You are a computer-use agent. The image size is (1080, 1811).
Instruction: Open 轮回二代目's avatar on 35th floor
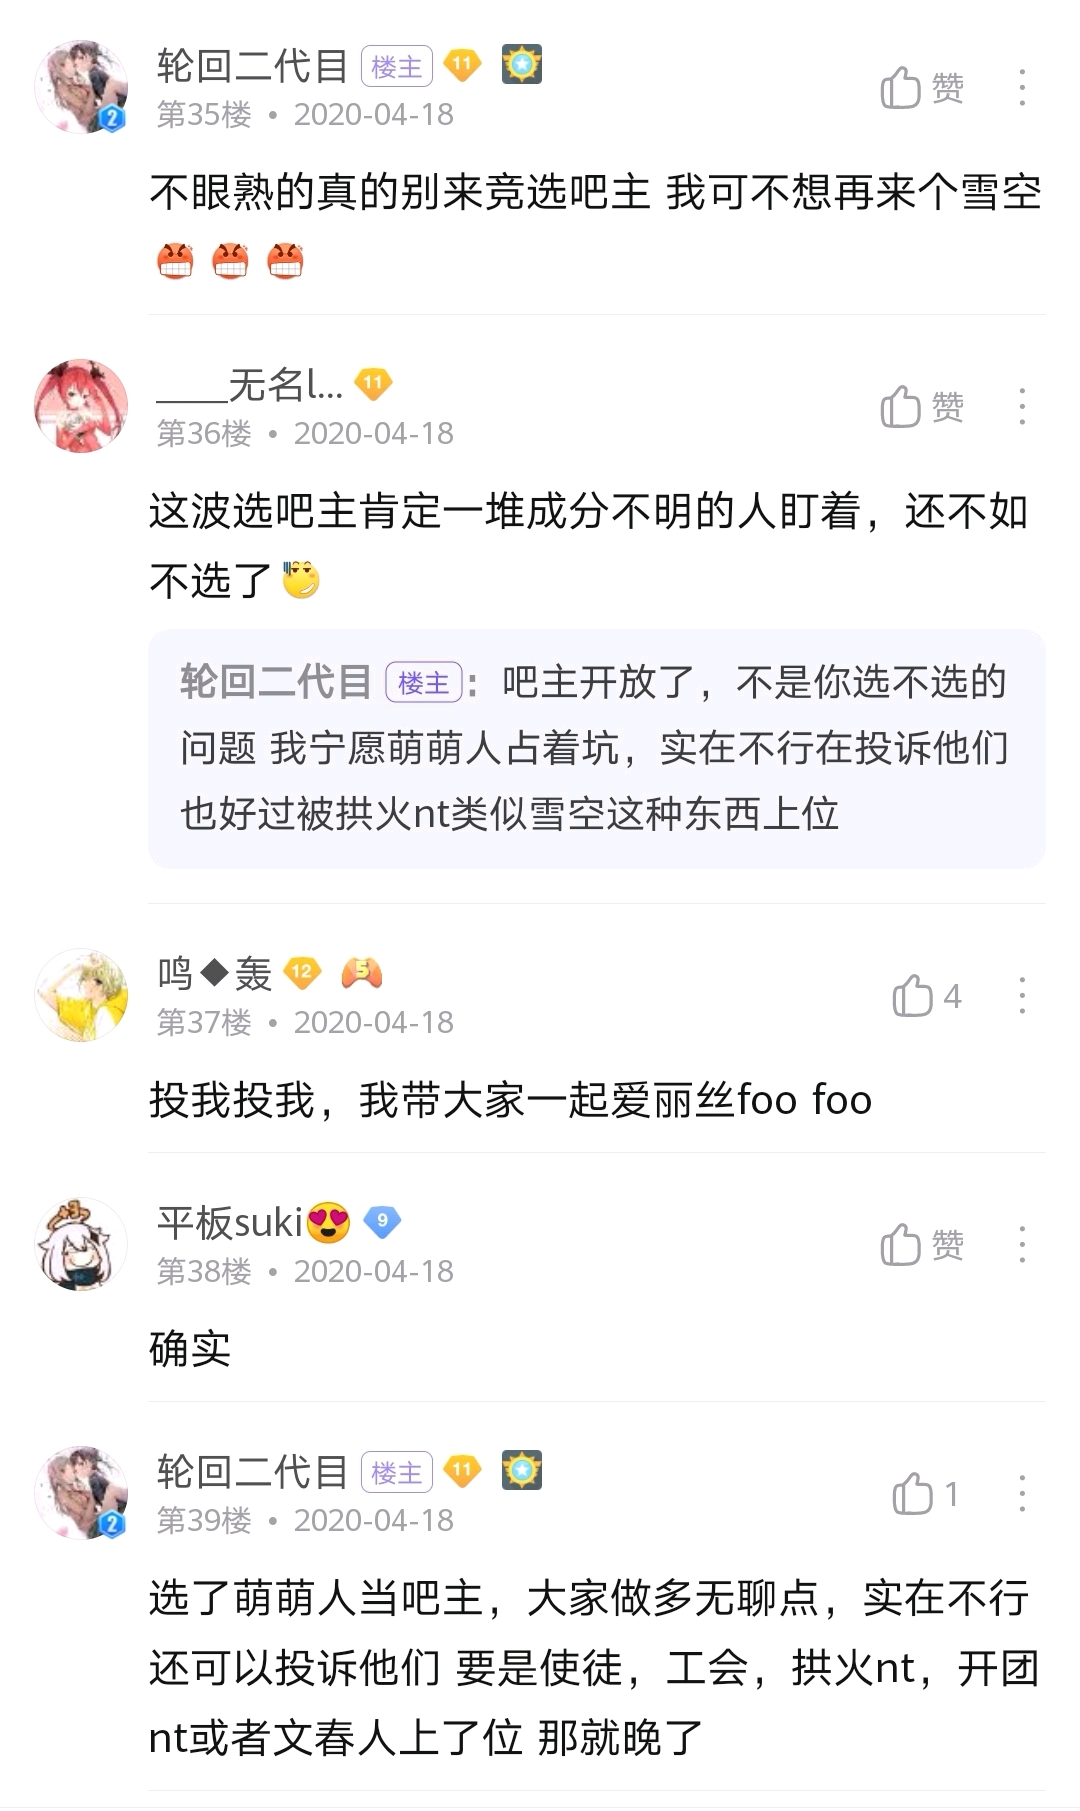tap(81, 88)
